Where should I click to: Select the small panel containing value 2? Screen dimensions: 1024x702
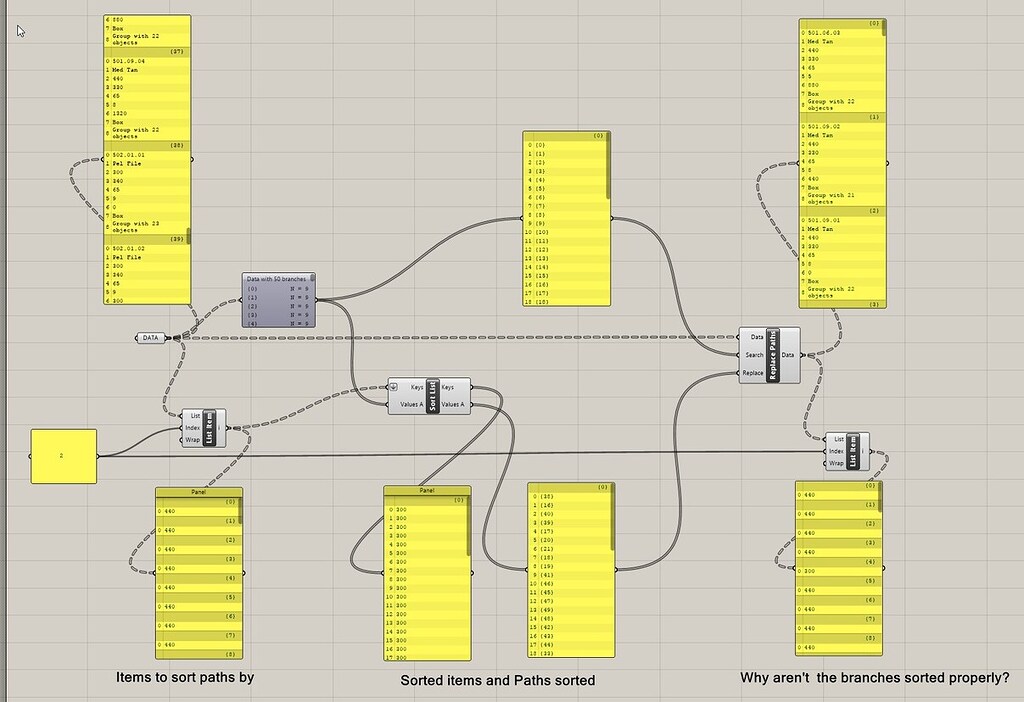(x=62, y=454)
